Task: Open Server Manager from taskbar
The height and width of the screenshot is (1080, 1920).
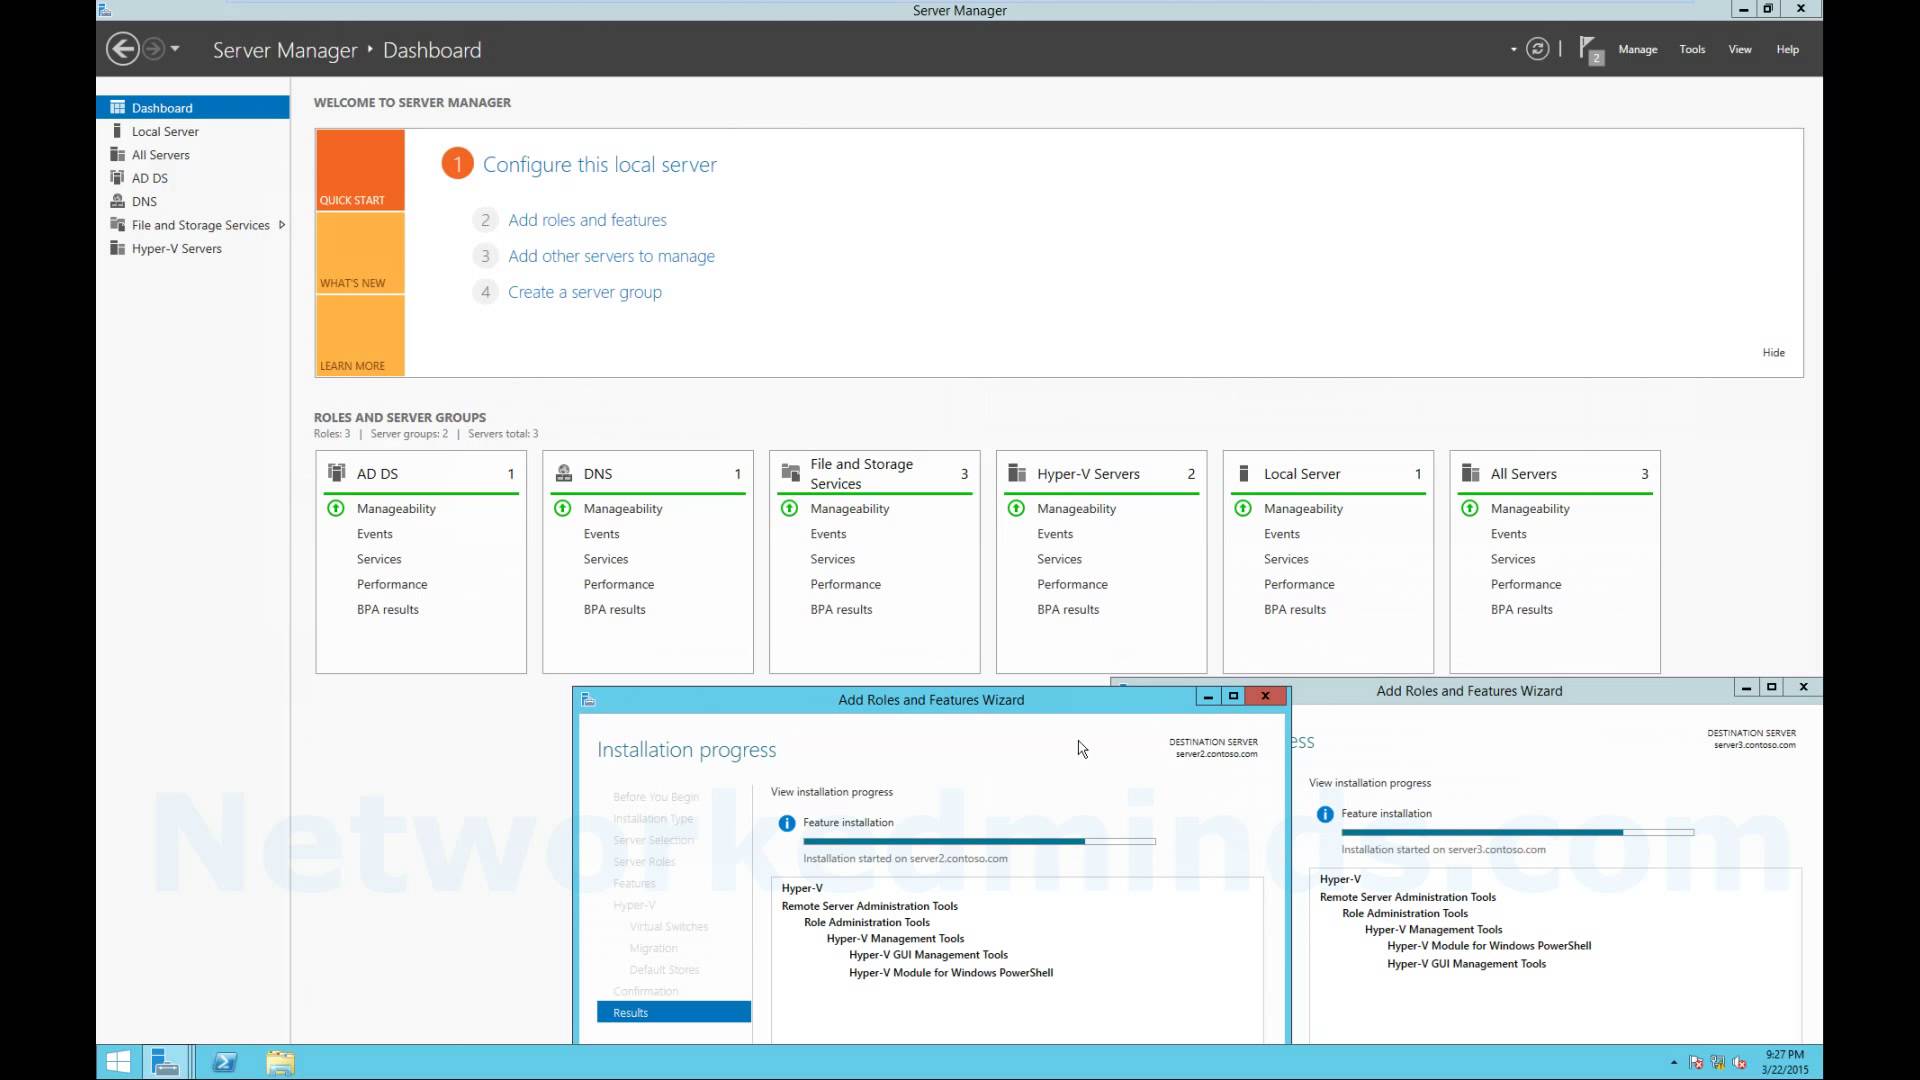Action: pos(165,1062)
